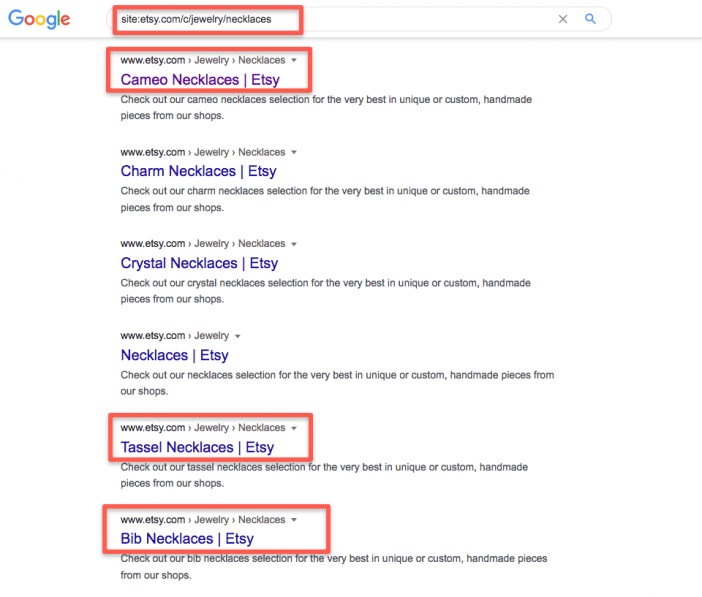Click the www.etsy.com › Jewelry breadcrumb above Necklaces | Etsy
This screenshot has height=597, width=702.
(x=175, y=335)
